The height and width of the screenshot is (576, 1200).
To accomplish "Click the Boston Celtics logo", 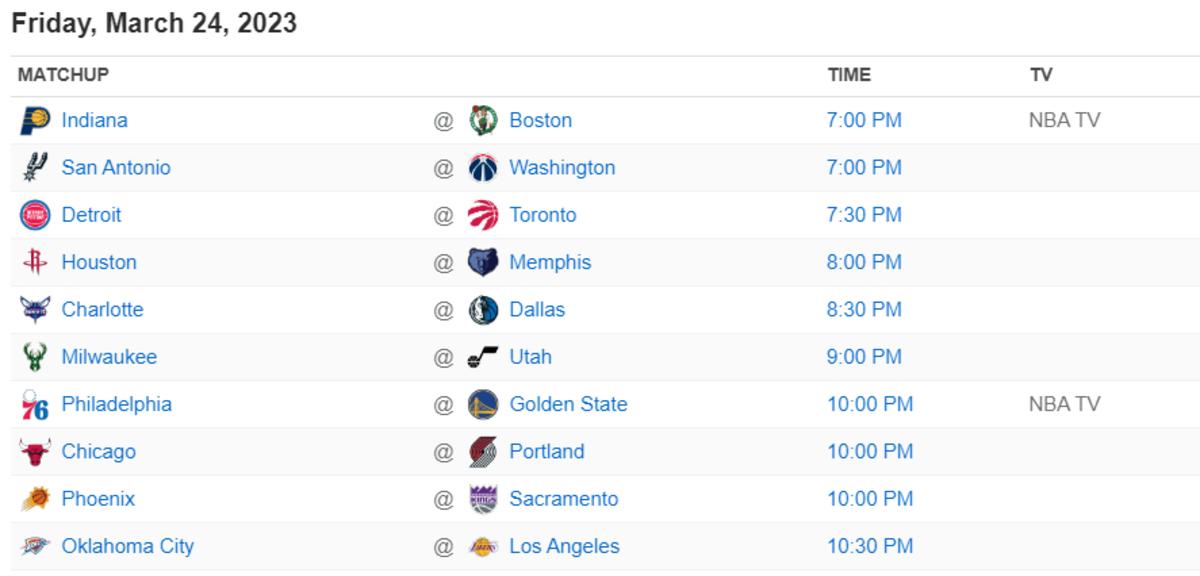I will 483,120.
